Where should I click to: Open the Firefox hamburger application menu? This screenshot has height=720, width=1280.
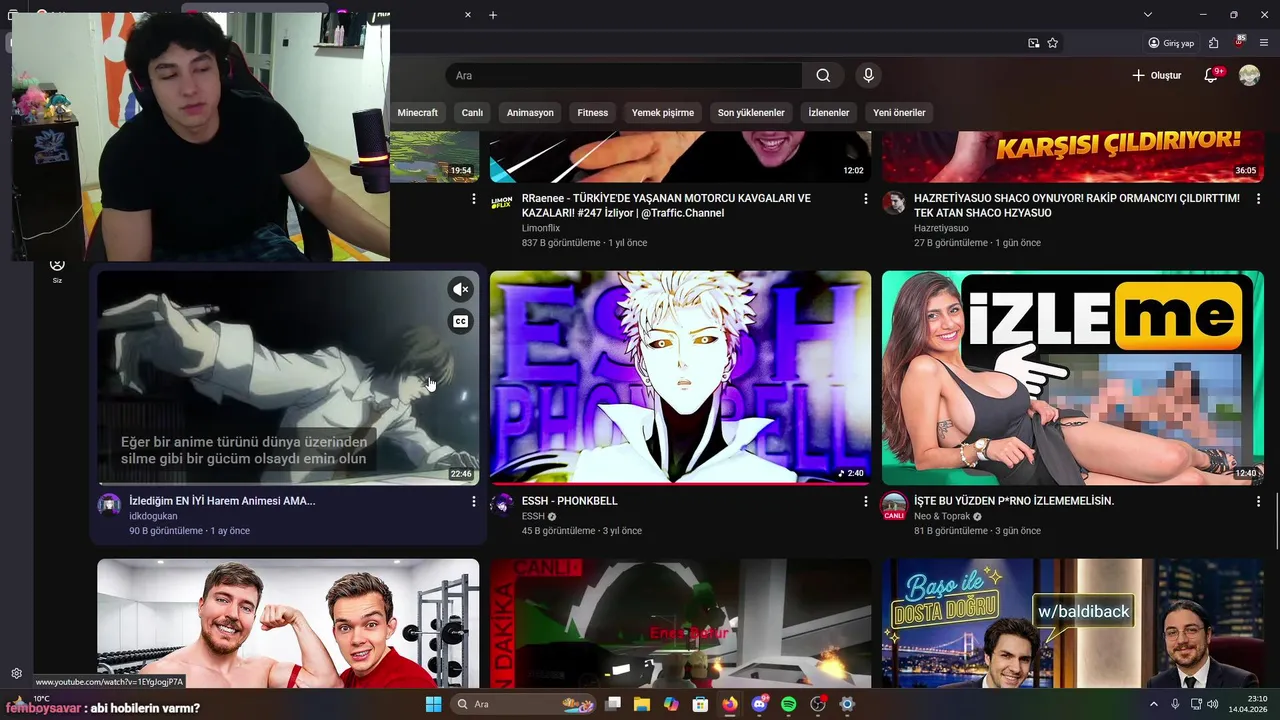tap(1264, 43)
